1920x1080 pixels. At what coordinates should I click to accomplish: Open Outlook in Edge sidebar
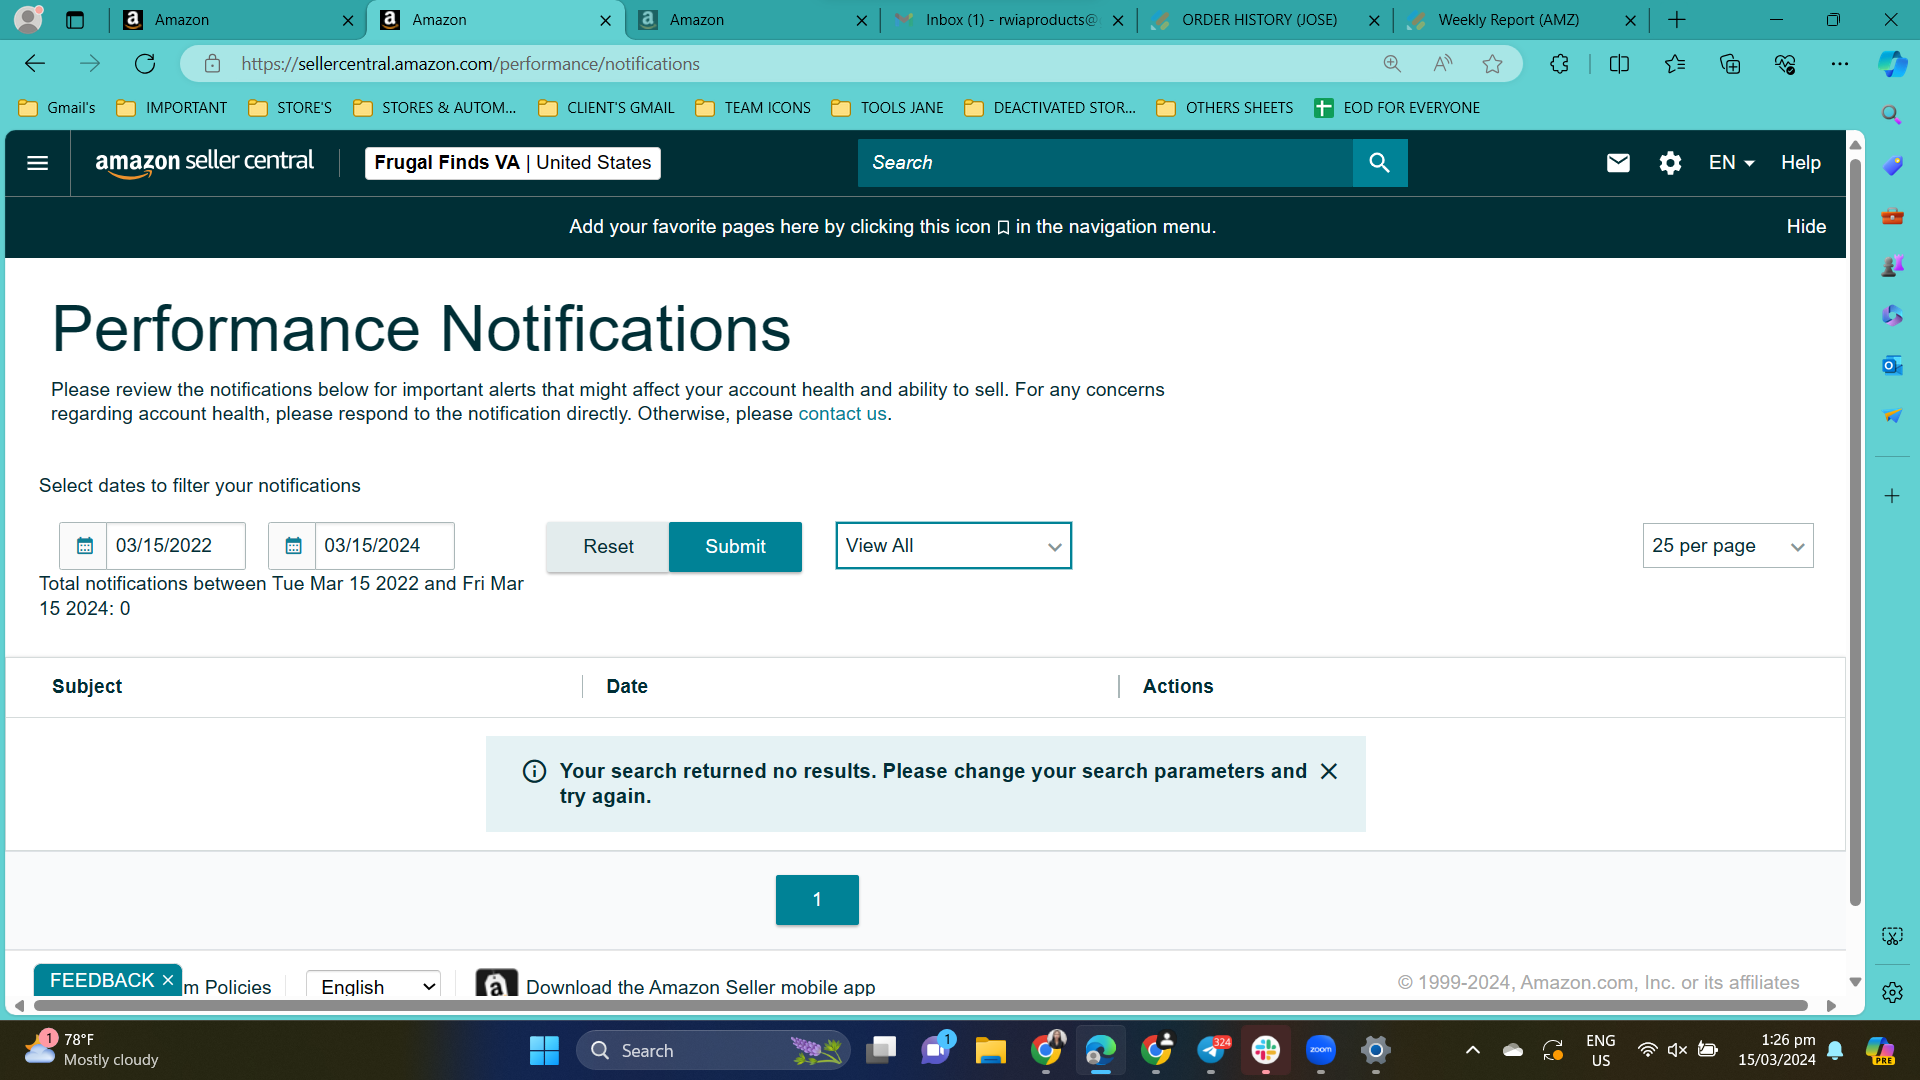click(1892, 365)
